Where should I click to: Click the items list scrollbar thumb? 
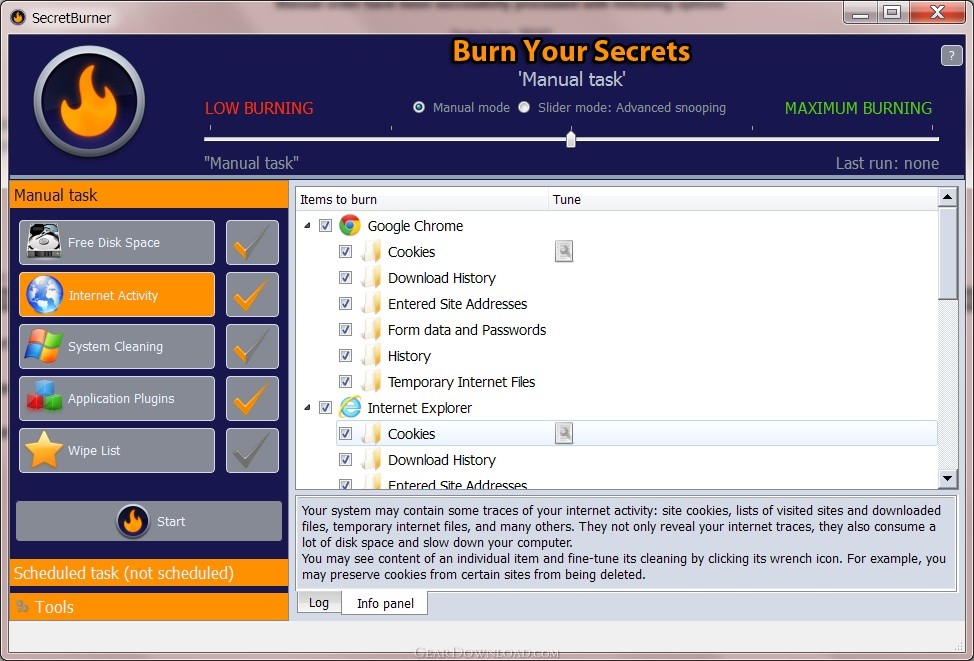click(x=947, y=253)
